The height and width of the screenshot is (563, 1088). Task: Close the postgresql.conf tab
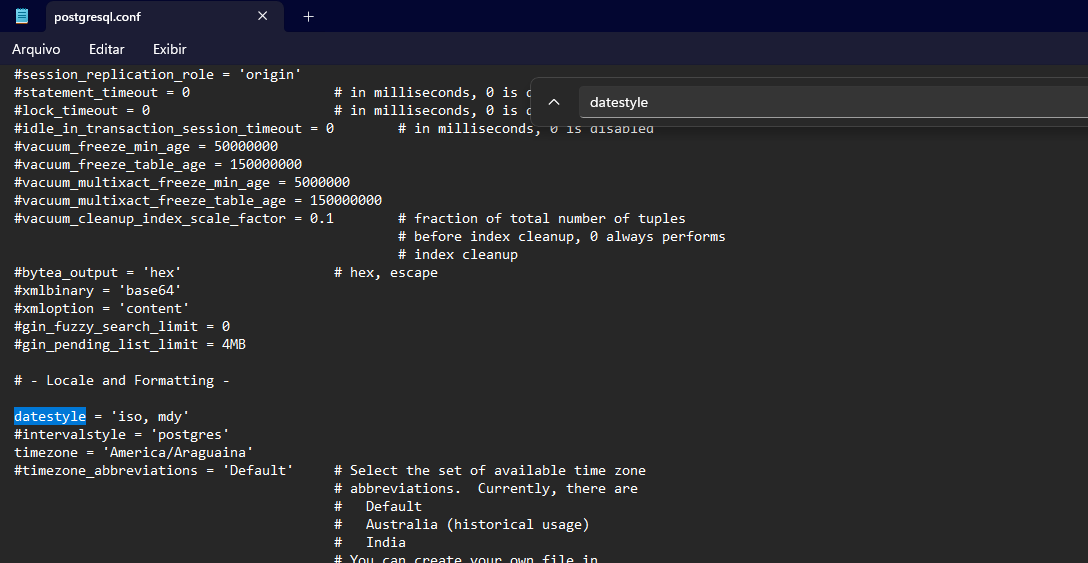pos(263,16)
